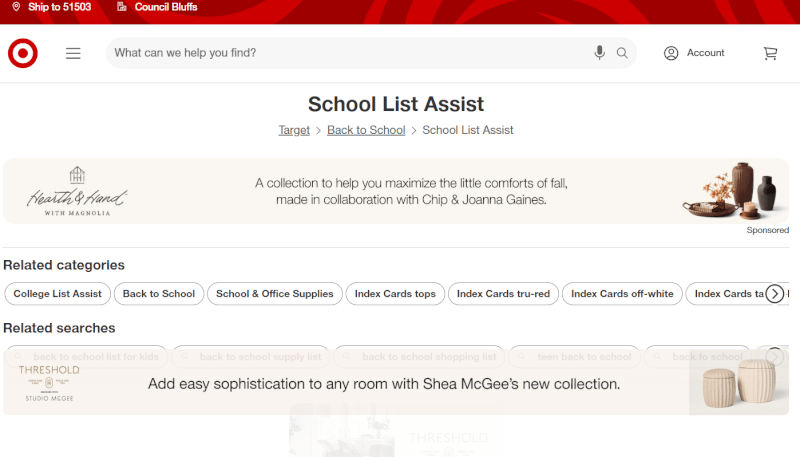The width and height of the screenshot is (800, 457).
Task: Select Index Cards off-white chip
Action: (623, 294)
